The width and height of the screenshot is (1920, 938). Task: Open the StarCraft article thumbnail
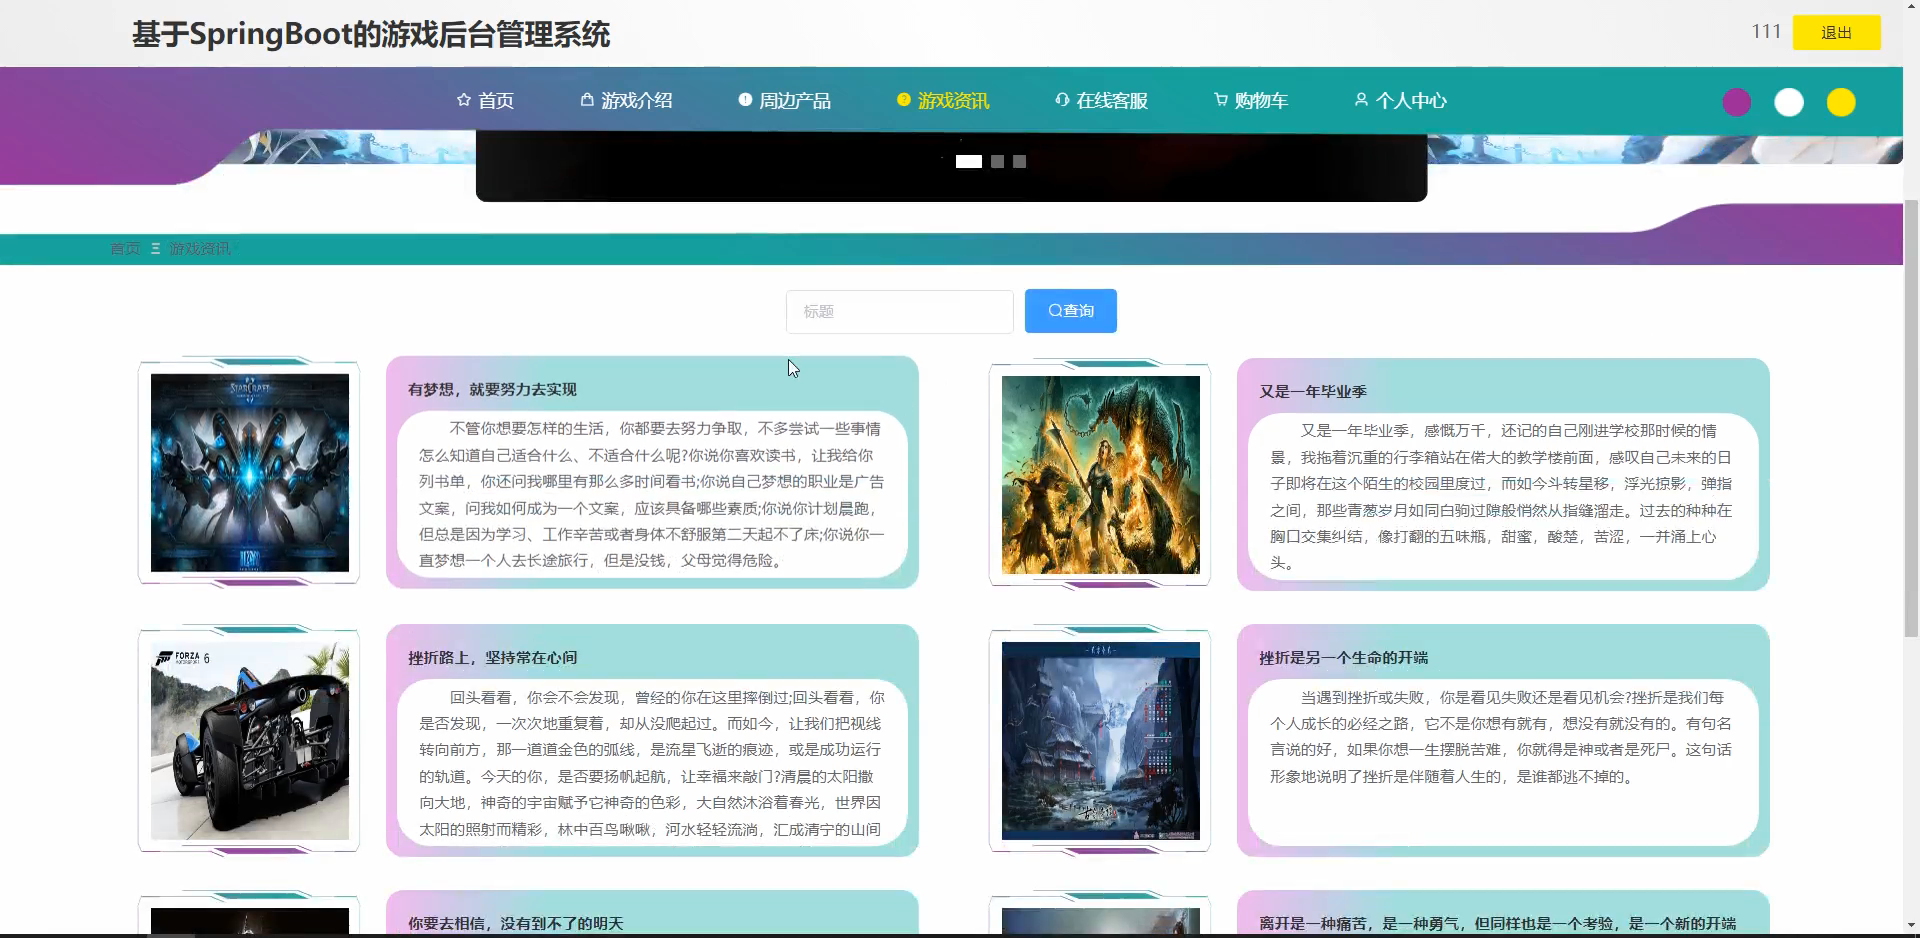point(250,473)
